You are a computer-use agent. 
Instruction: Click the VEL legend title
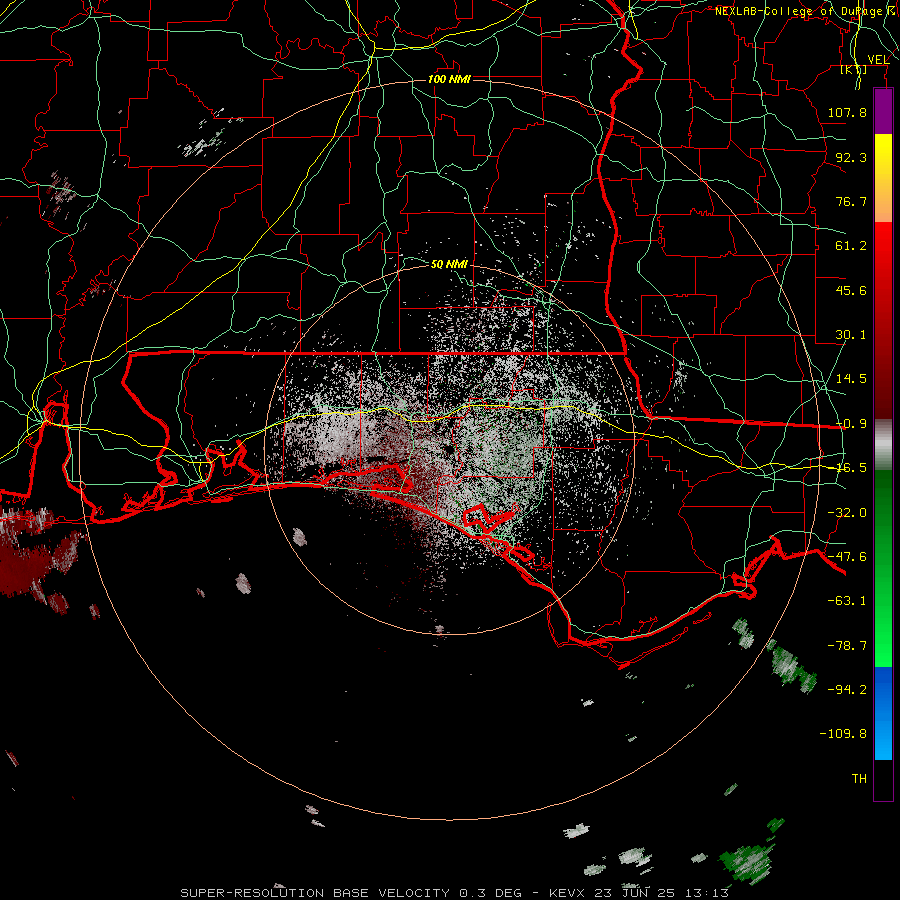tap(878, 60)
